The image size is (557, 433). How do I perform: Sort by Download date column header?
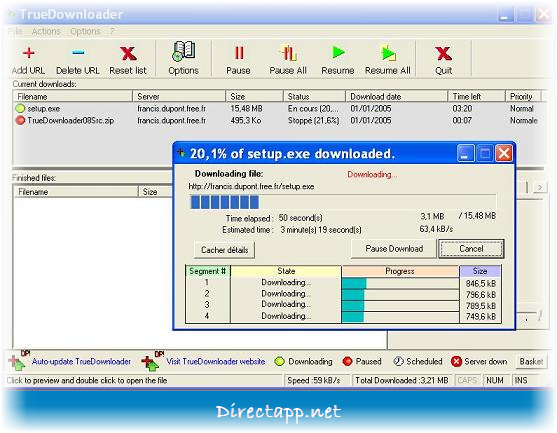click(x=396, y=97)
